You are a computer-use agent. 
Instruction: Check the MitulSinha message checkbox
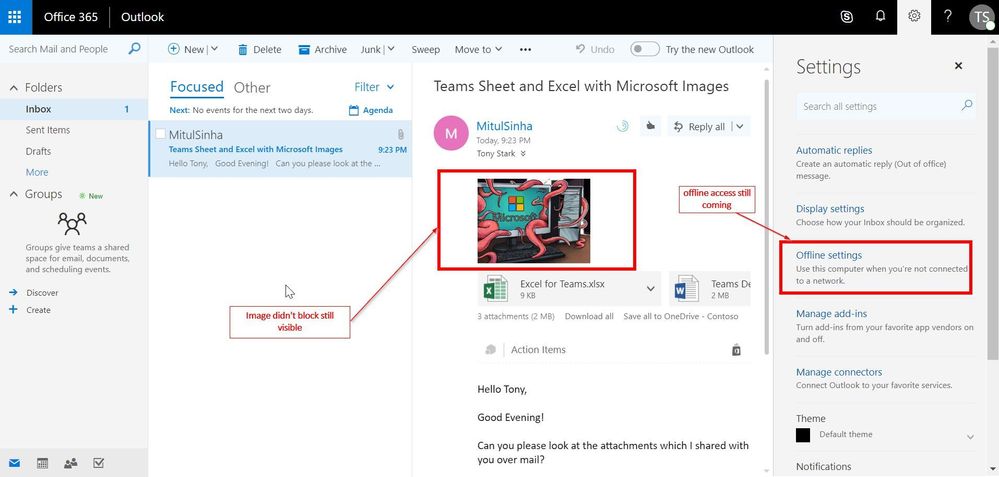click(x=159, y=134)
